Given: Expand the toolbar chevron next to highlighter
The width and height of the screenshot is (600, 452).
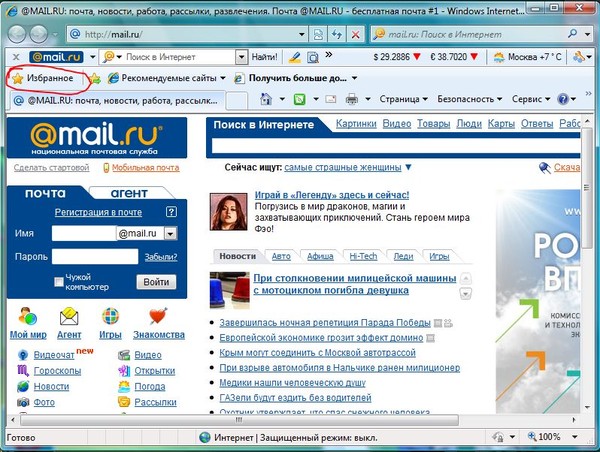Looking at the screenshot, I should tap(329, 55).
